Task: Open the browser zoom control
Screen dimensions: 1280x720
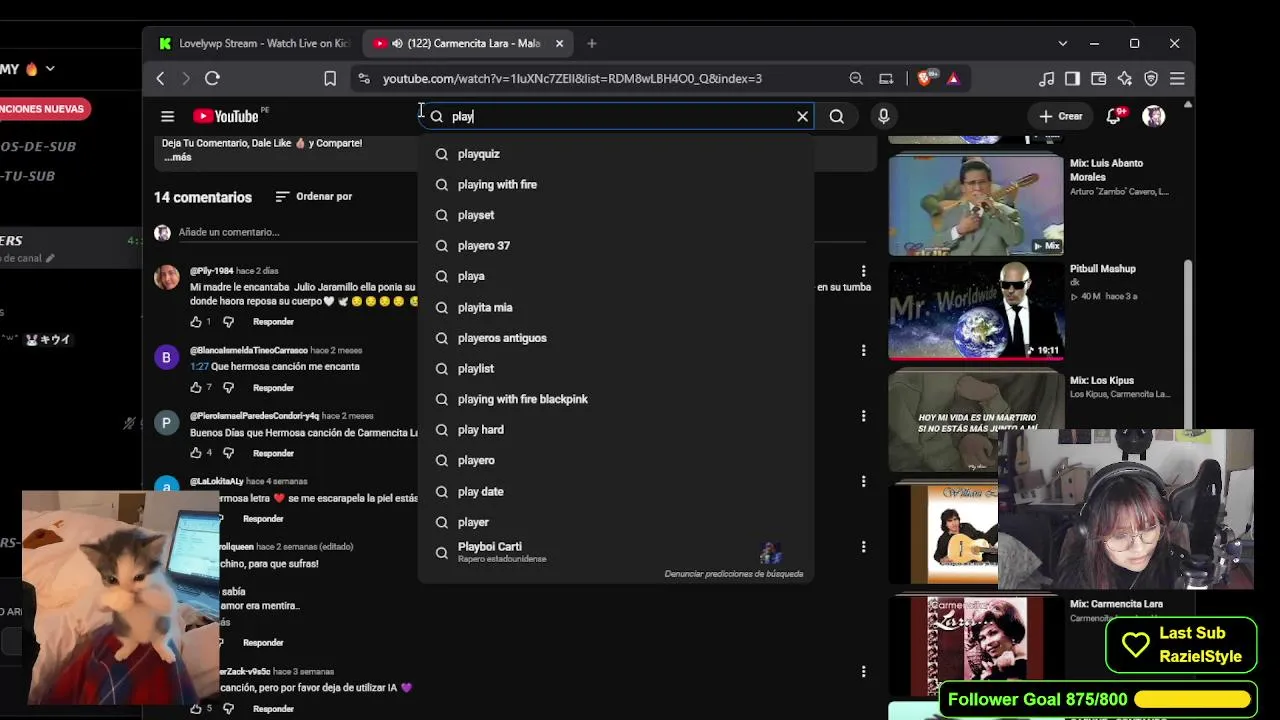Action: (x=856, y=78)
